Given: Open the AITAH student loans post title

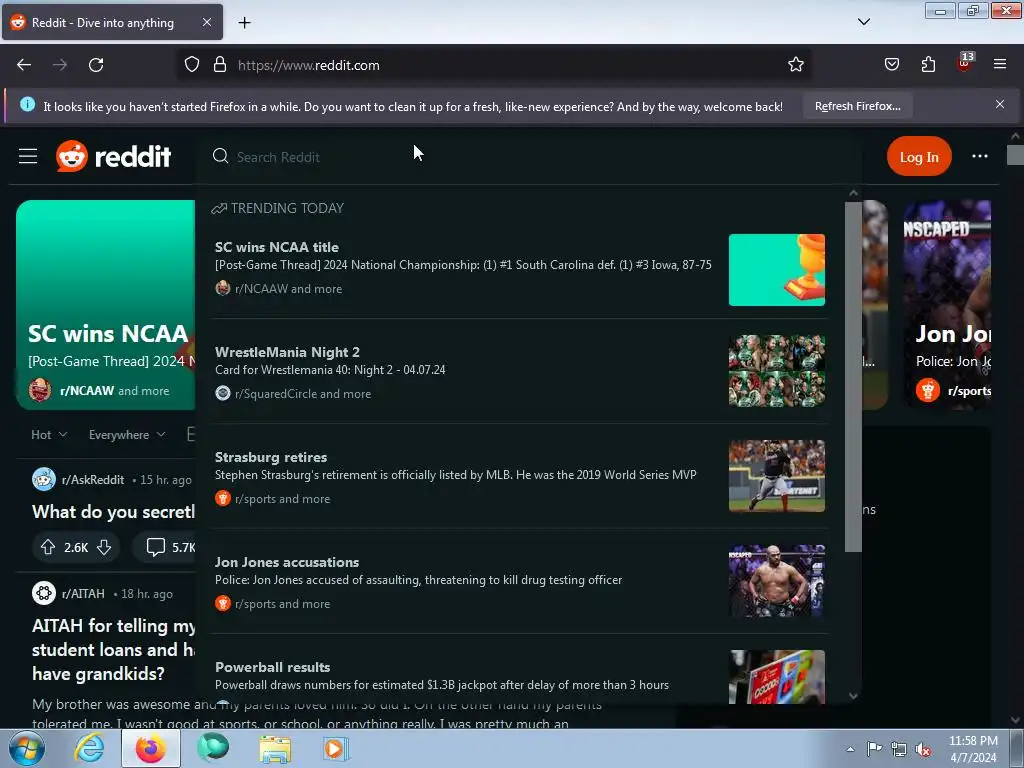Looking at the screenshot, I should tap(114, 650).
